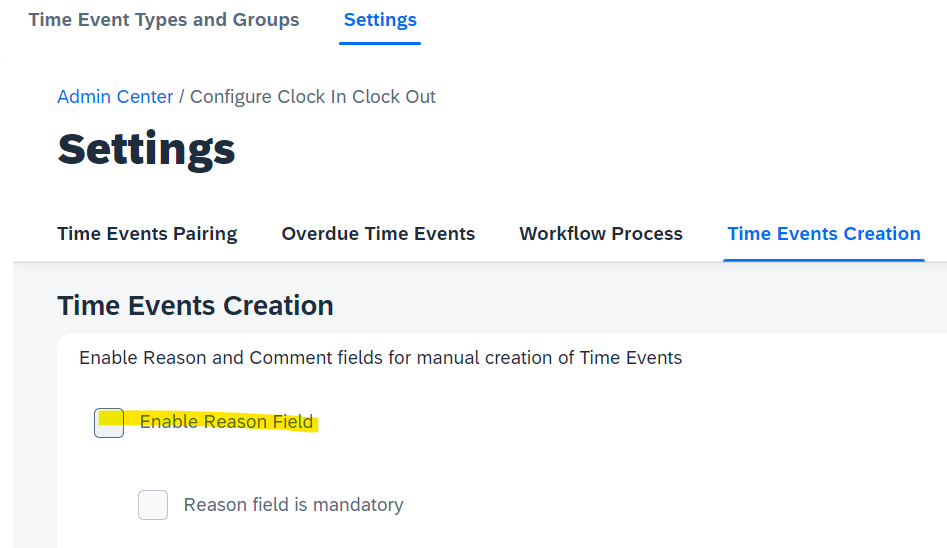Click the slash separator in the breadcrumb

pyautogui.click(x=181, y=97)
